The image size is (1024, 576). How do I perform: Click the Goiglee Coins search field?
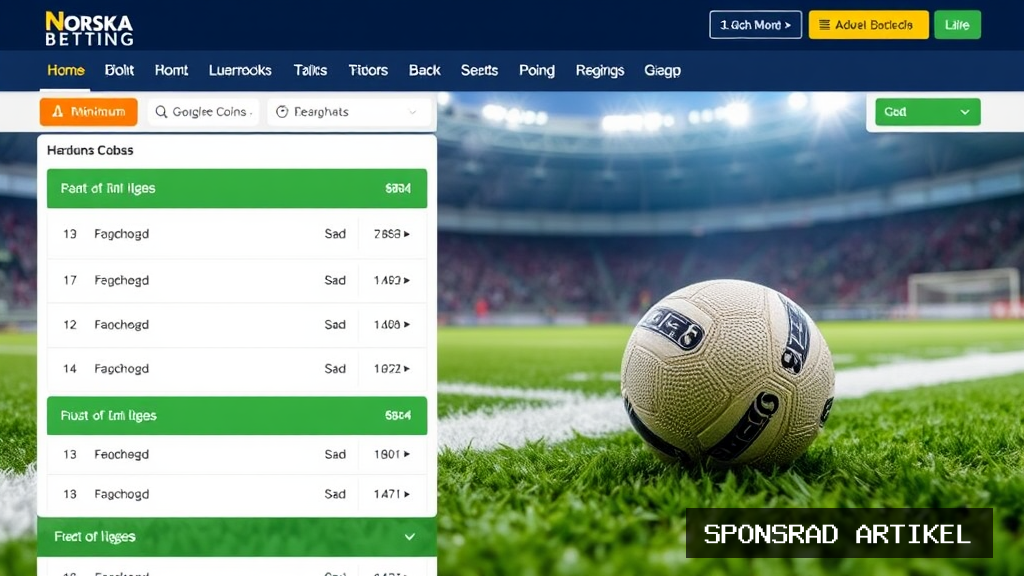[204, 112]
